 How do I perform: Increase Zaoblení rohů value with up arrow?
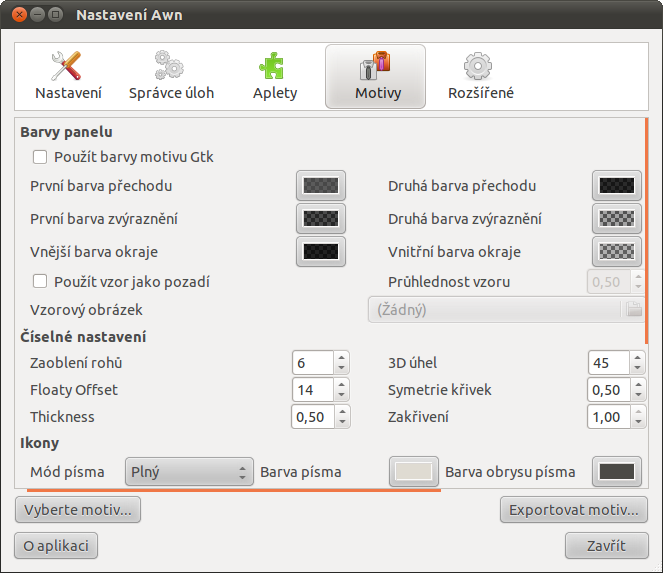[x=342, y=358]
